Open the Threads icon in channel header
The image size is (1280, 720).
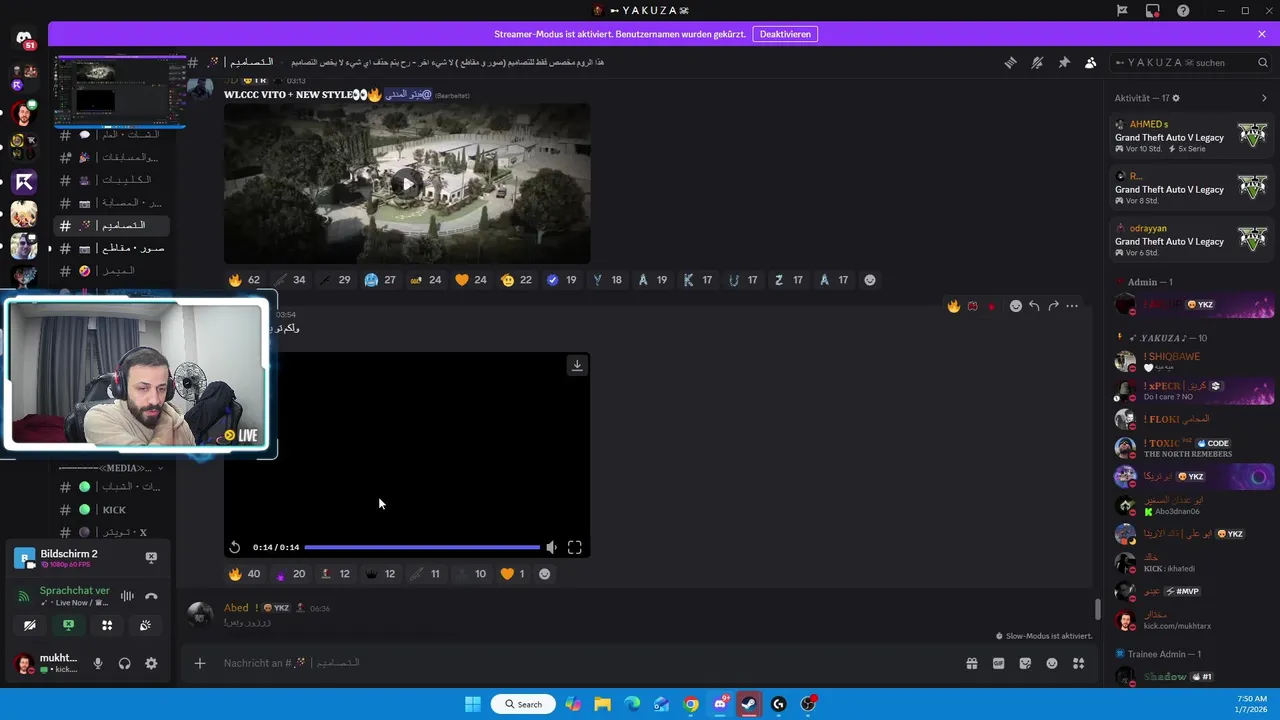point(1010,62)
